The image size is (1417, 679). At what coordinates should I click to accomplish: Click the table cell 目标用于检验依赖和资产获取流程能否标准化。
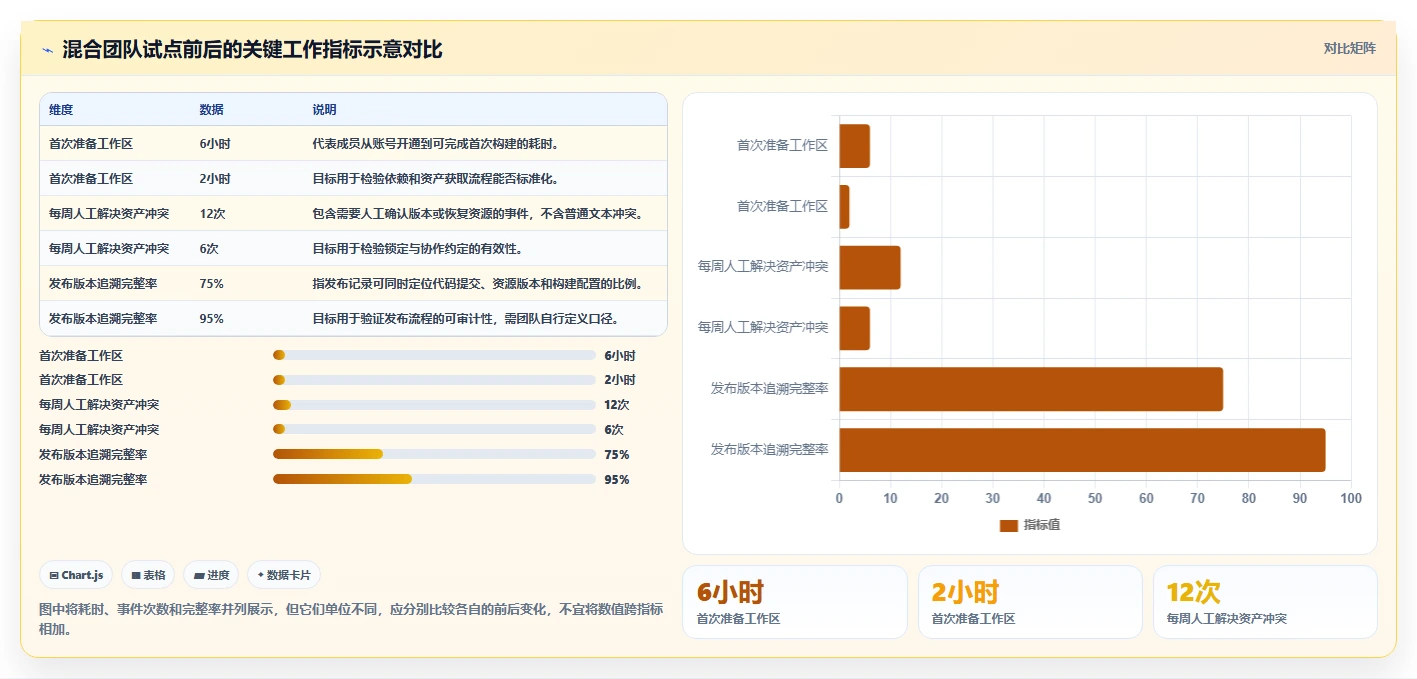435,179
